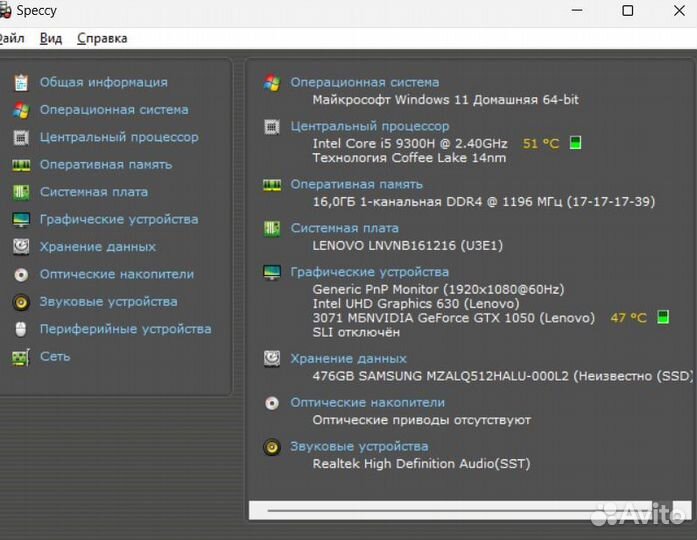Click the CPU temperature value 51 °C

(x=541, y=144)
